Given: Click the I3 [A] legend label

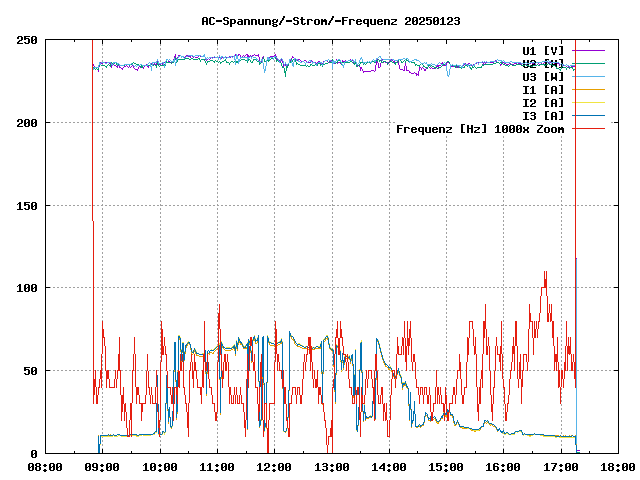Looking at the screenshot, I should [x=543, y=116].
